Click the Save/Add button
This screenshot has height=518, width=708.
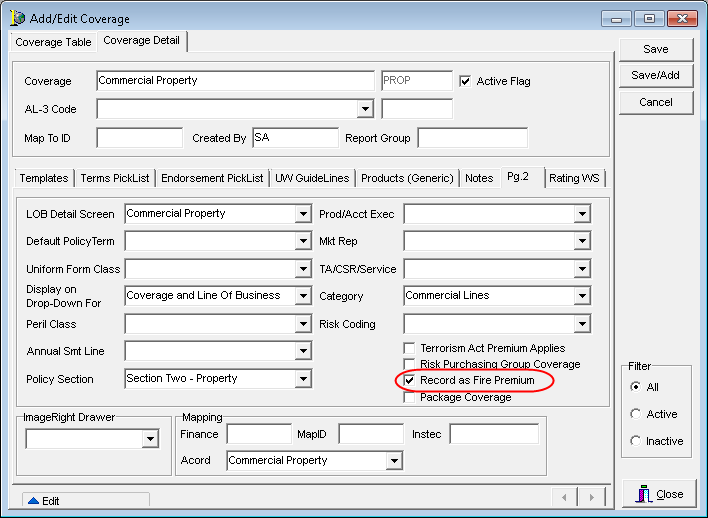(656, 75)
